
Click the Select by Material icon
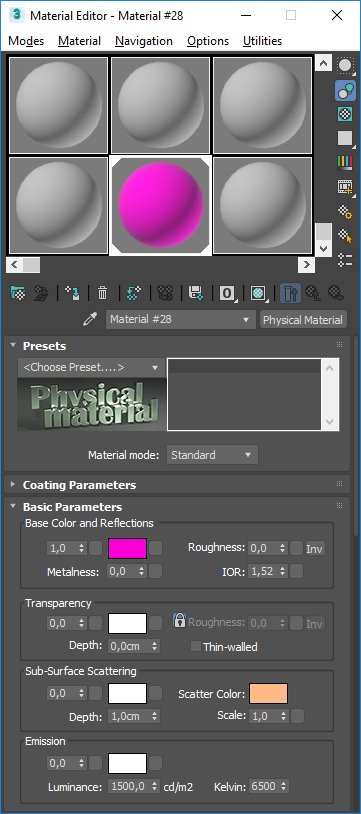345,235
